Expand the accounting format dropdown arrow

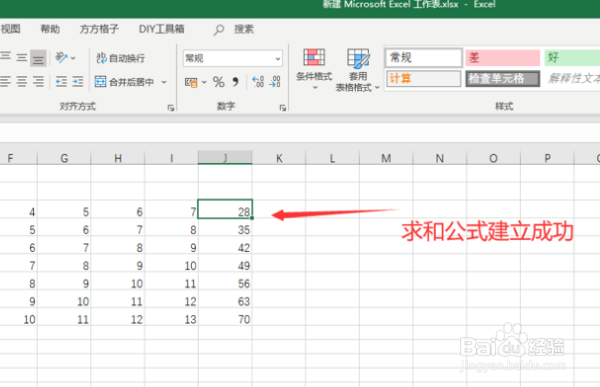pyautogui.click(x=204, y=82)
